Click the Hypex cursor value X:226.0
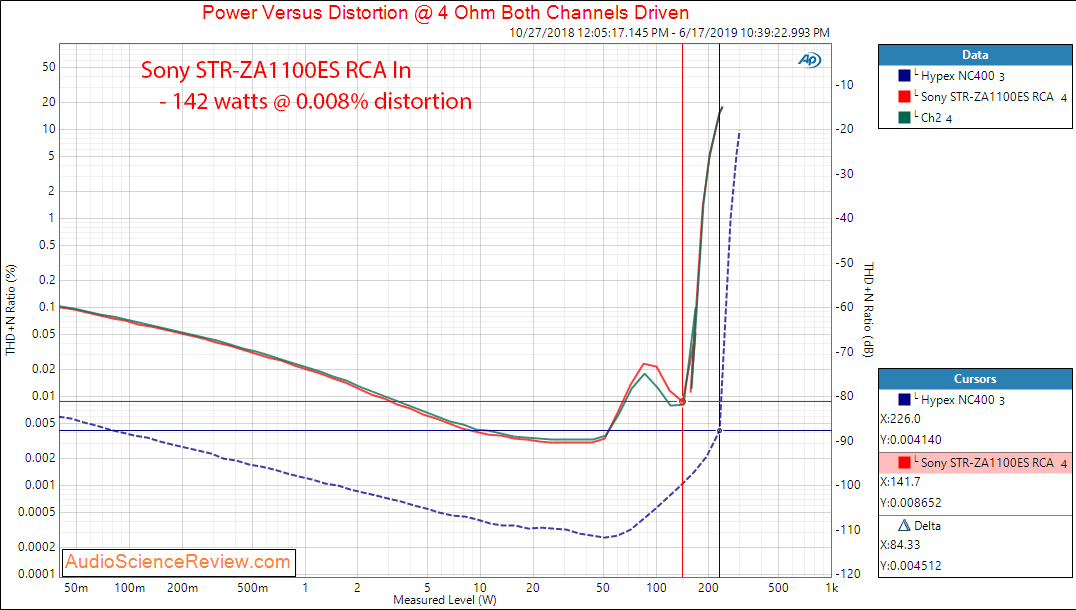The image size is (1076, 610). (900, 419)
